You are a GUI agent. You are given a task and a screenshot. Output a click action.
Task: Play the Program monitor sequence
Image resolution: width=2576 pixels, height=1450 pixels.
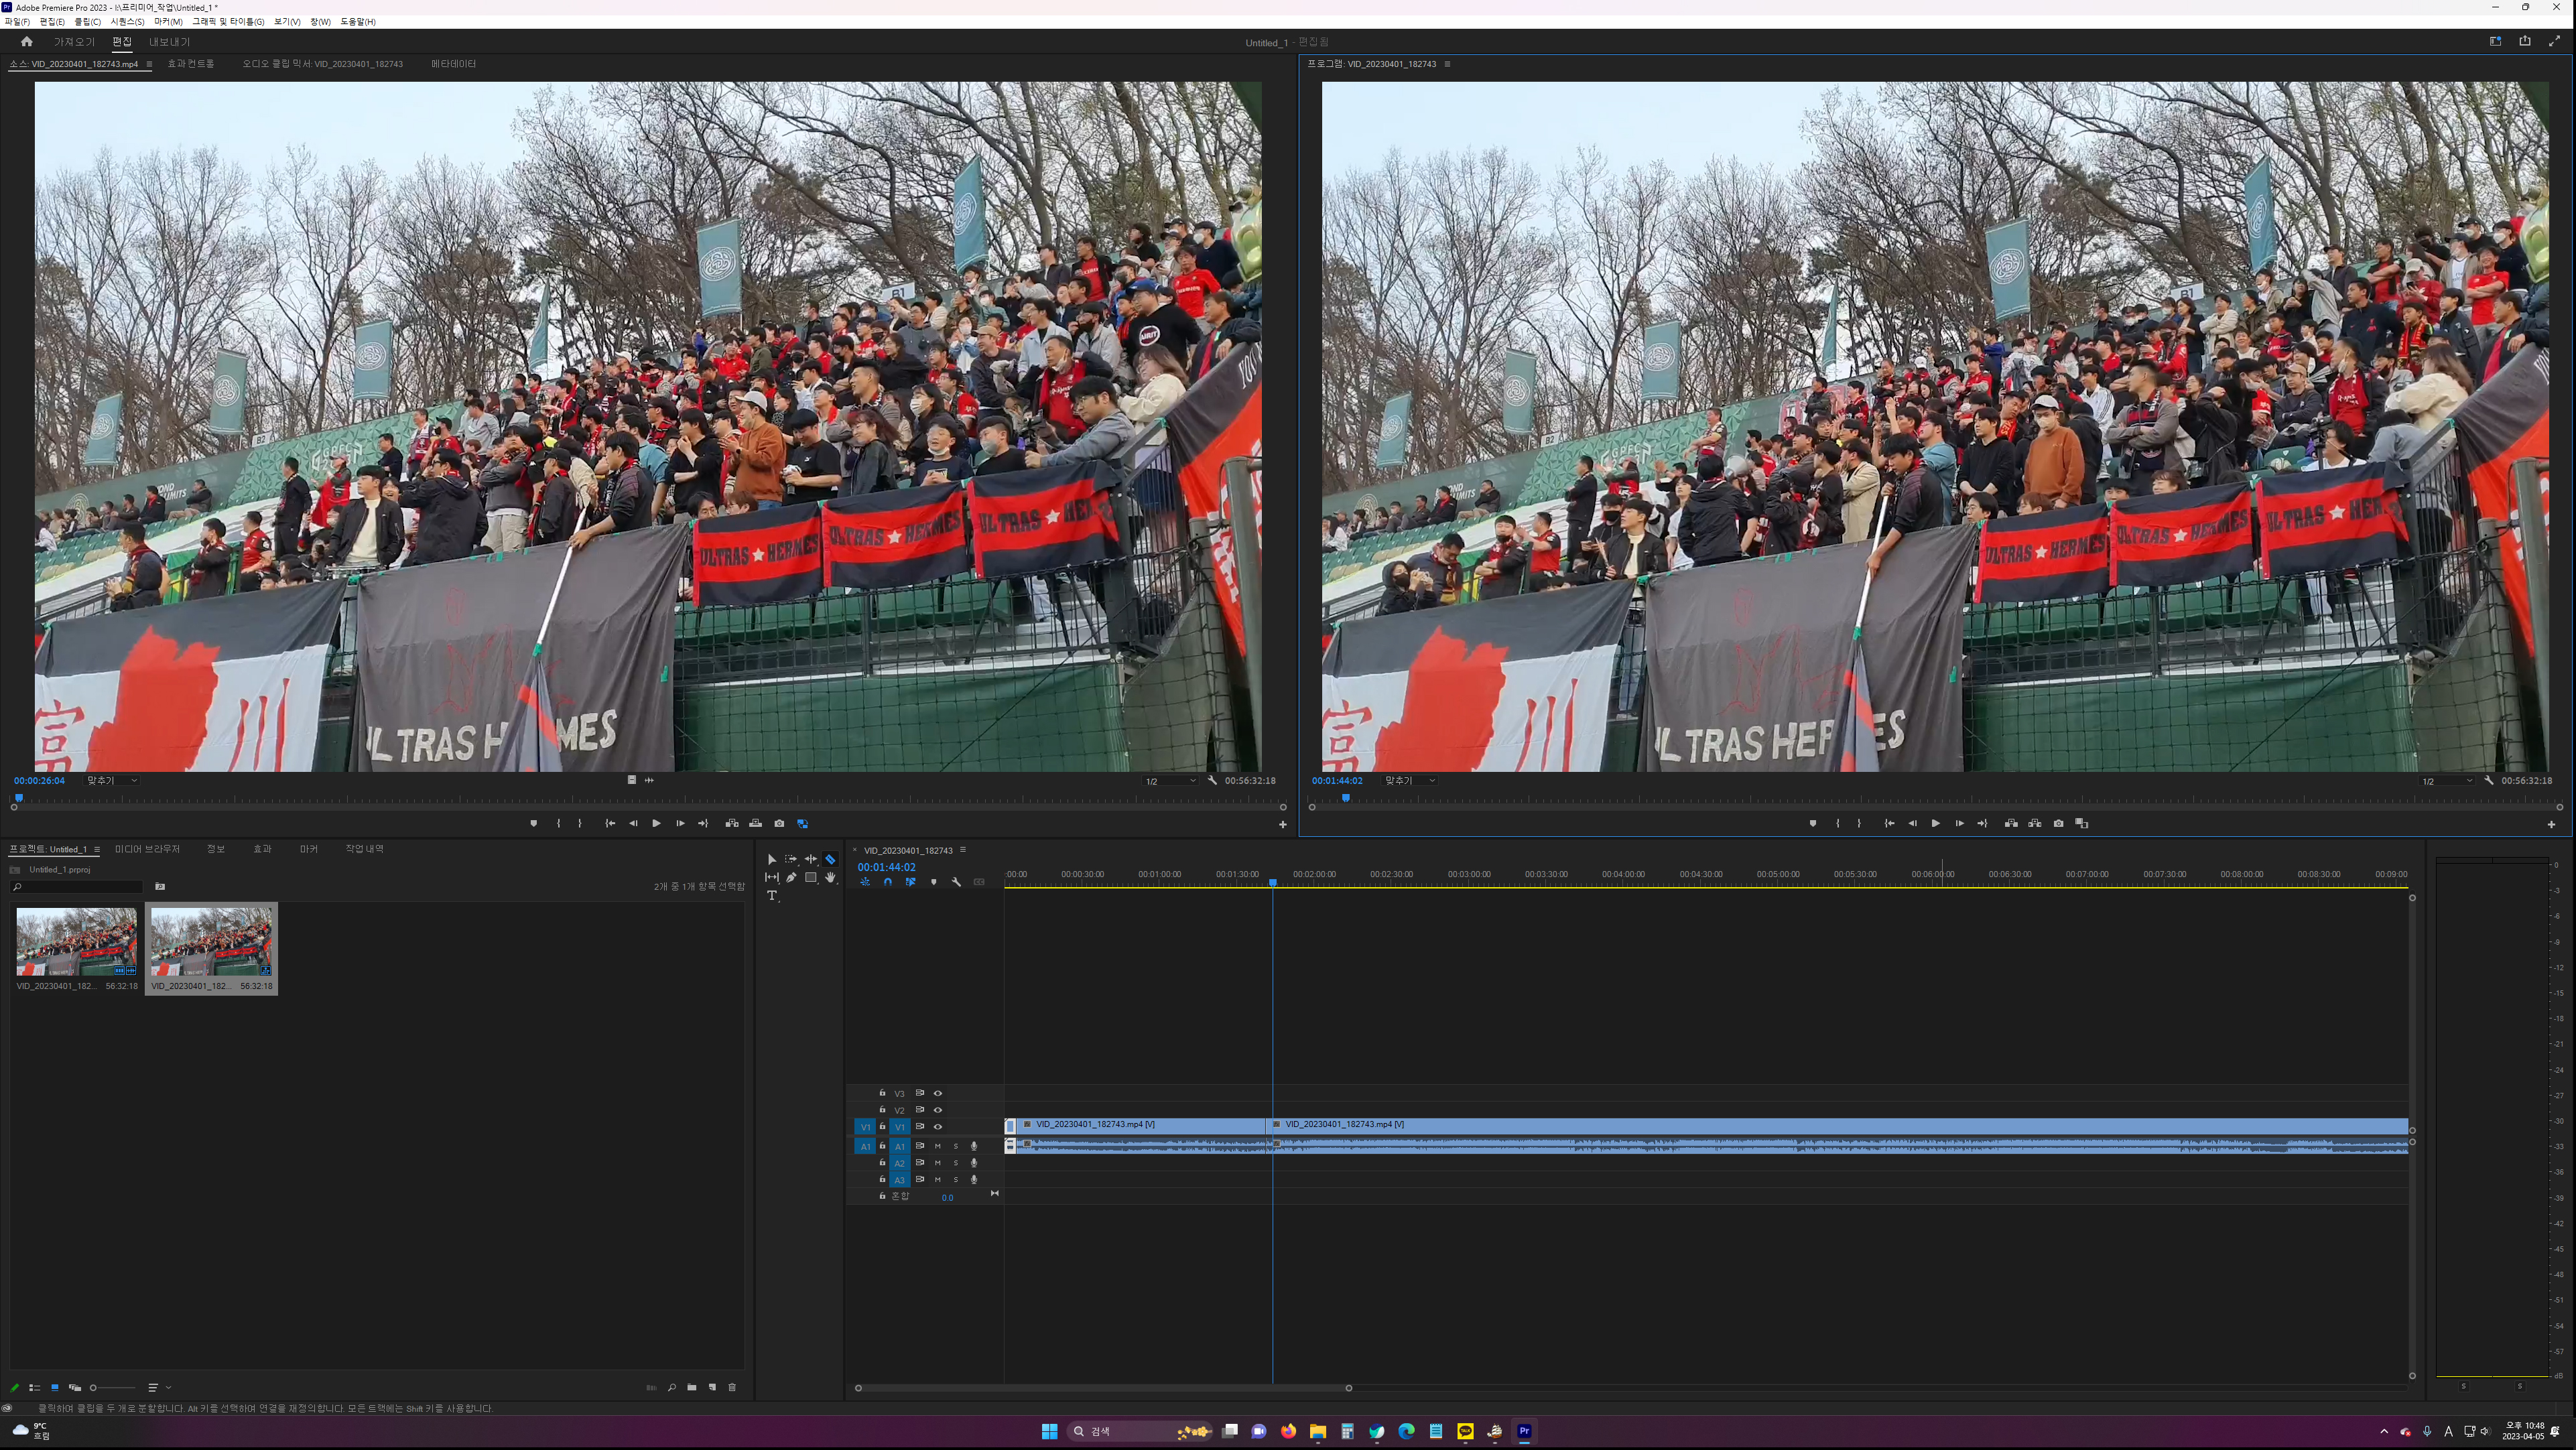[1935, 824]
